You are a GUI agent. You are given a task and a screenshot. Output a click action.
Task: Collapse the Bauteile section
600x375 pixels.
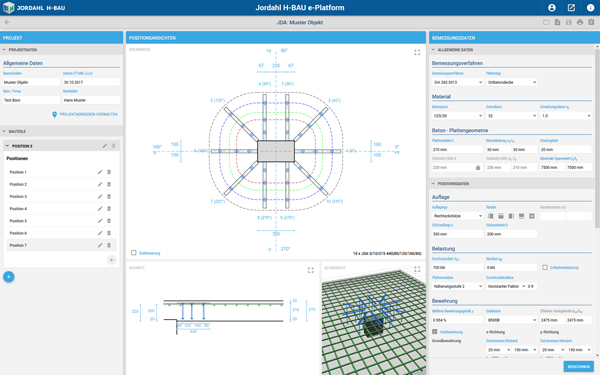[x=5, y=131]
